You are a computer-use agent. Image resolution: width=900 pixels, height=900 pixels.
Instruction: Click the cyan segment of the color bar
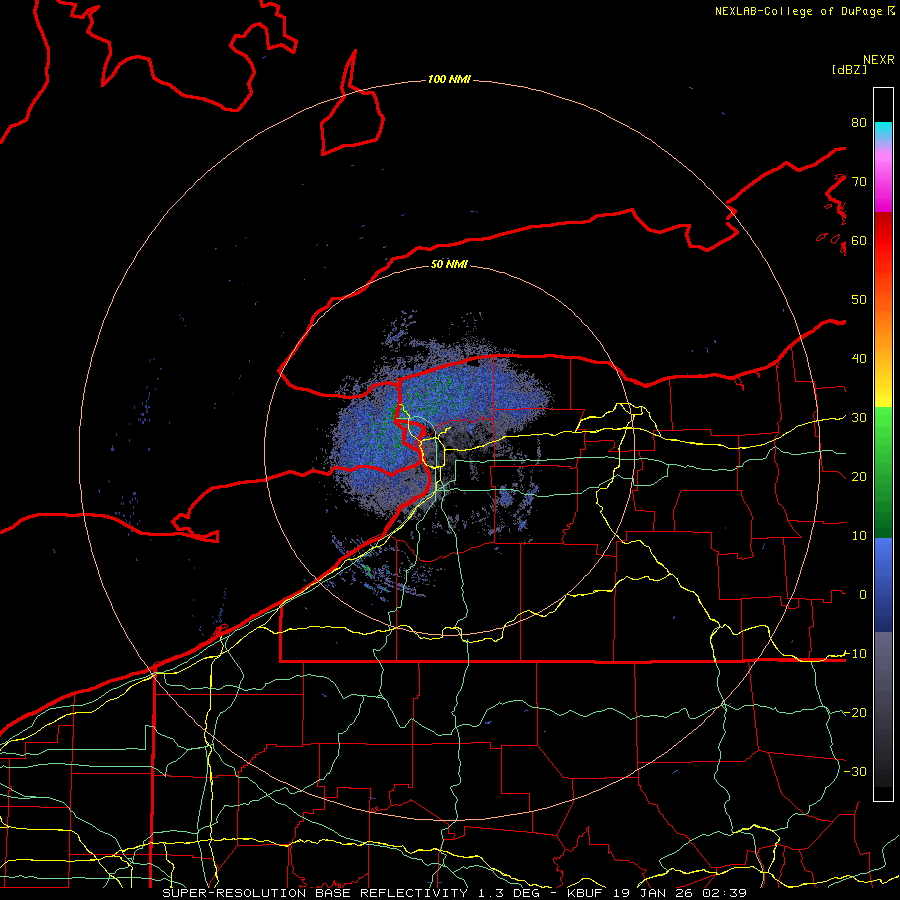click(x=883, y=132)
